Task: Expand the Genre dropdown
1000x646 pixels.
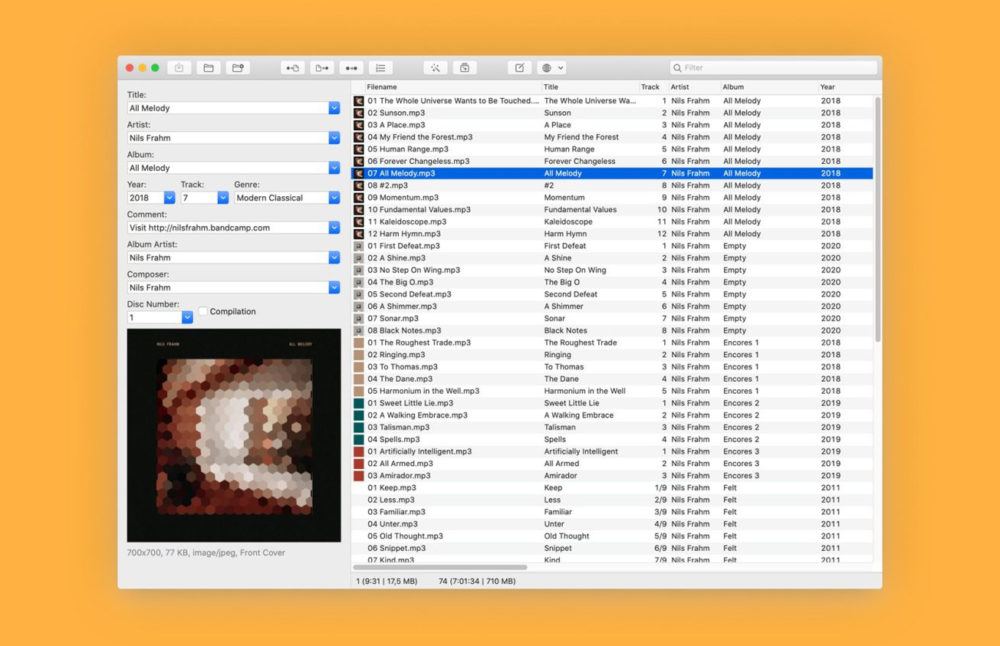Action: [334, 198]
